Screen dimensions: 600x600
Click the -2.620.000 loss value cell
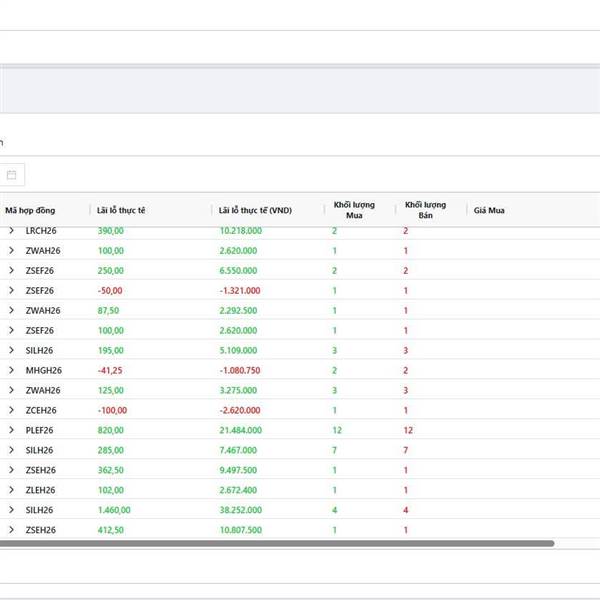tap(240, 410)
